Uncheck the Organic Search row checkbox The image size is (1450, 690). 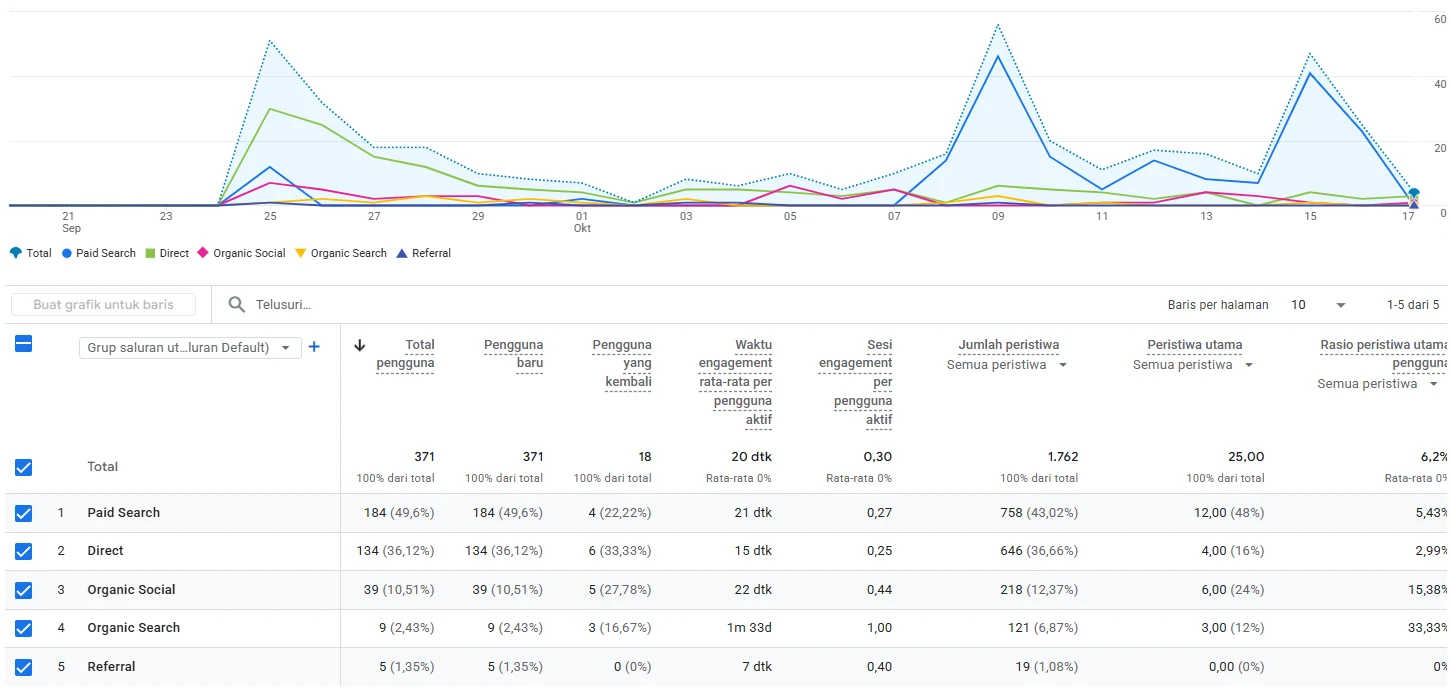pos(23,628)
